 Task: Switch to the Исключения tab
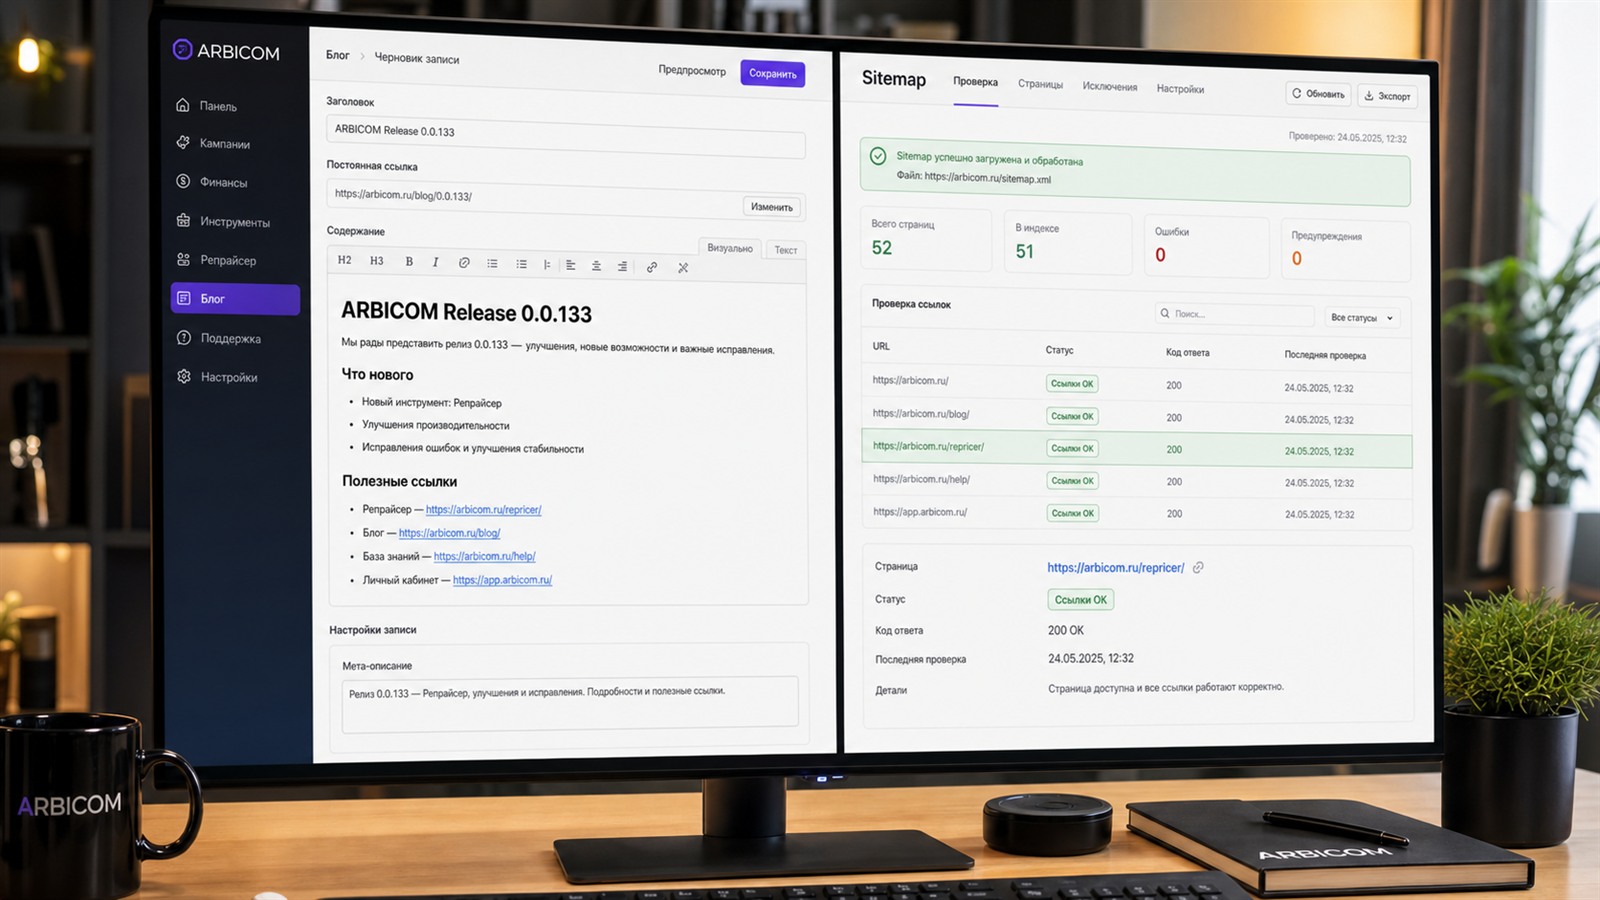[x=1110, y=86]
